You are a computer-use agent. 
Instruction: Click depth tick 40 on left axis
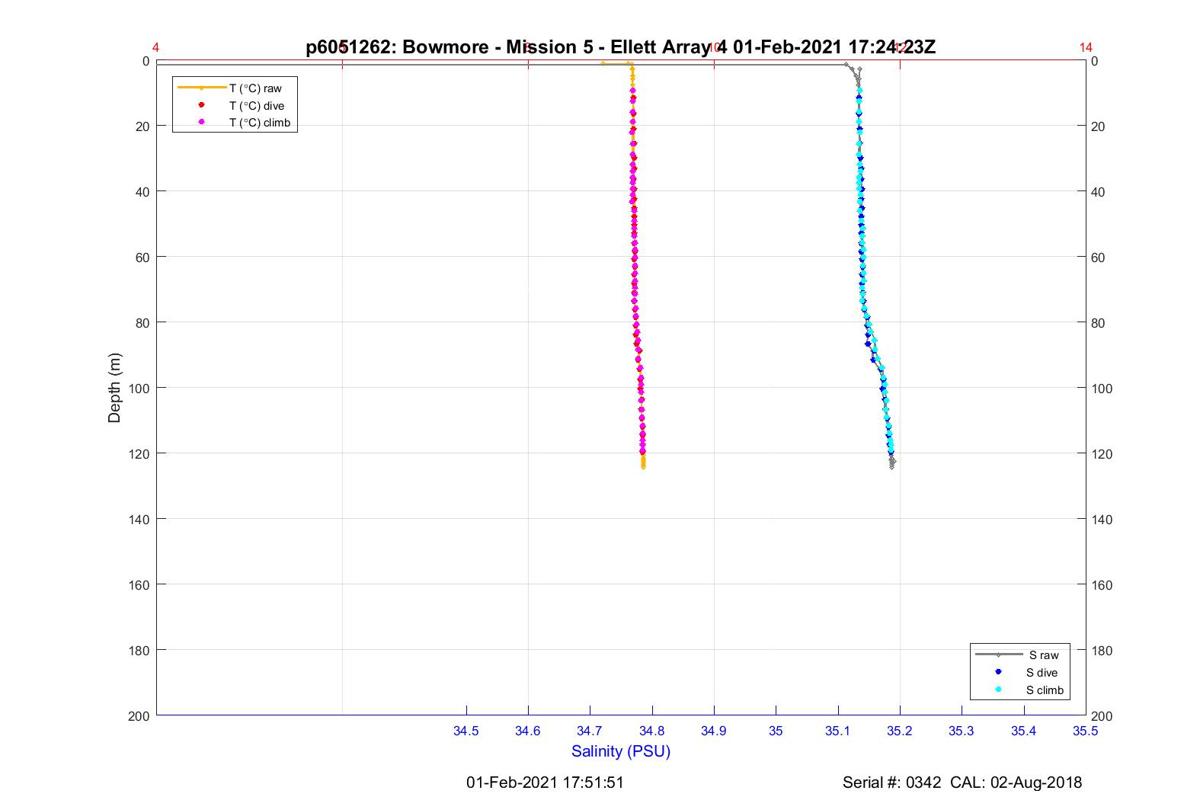pos(142,191)
